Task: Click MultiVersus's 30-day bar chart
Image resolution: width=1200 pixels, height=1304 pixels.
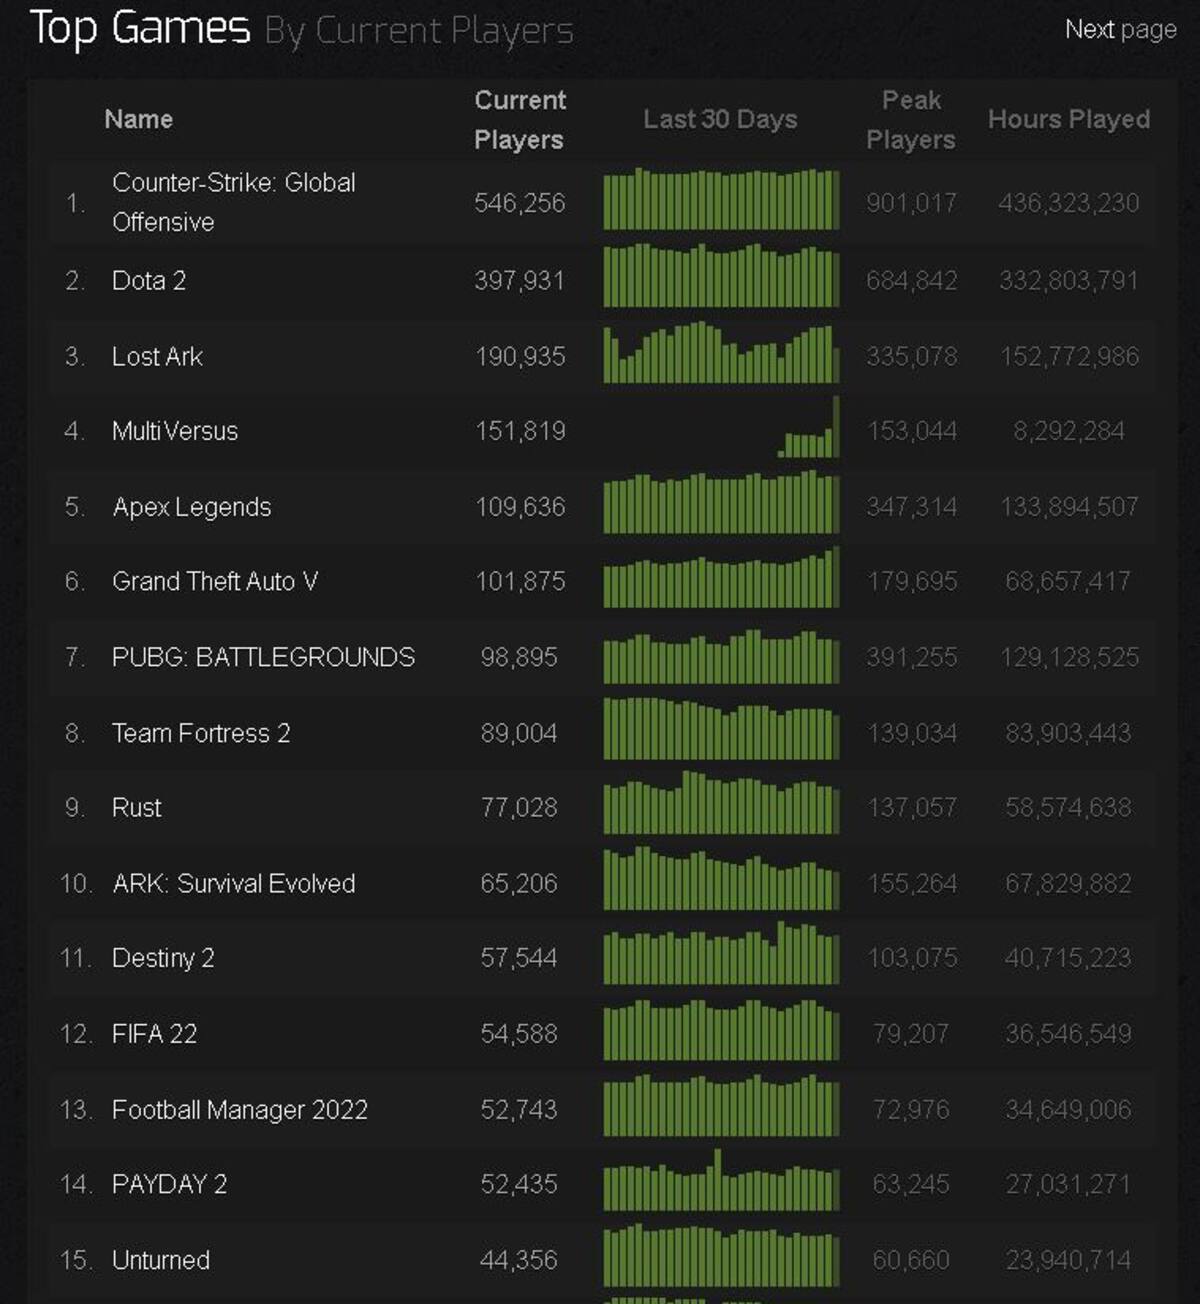Action: click(808, 427)
